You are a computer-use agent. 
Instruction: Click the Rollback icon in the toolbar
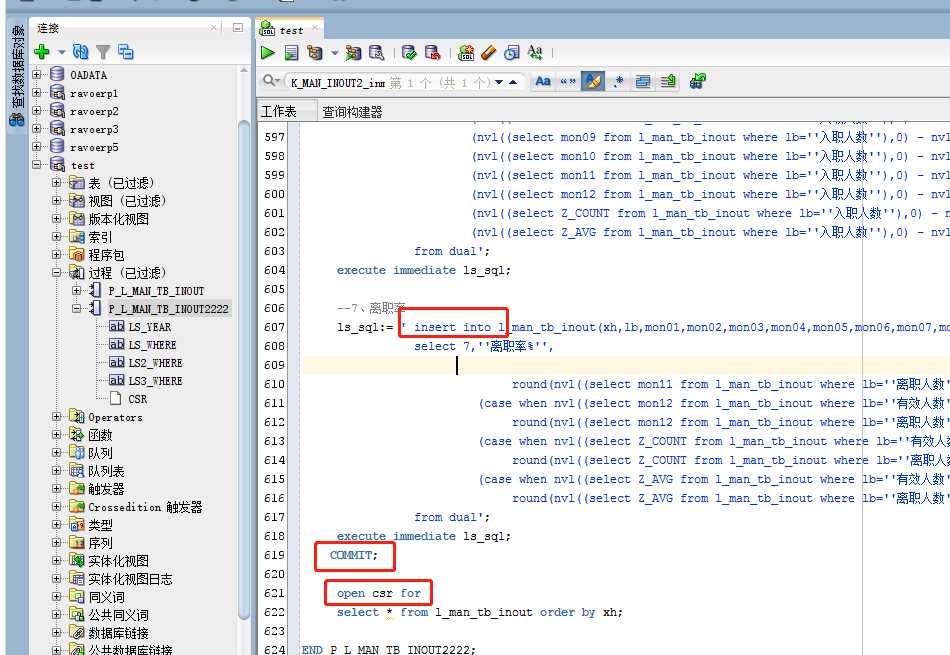tap(433, 53)
